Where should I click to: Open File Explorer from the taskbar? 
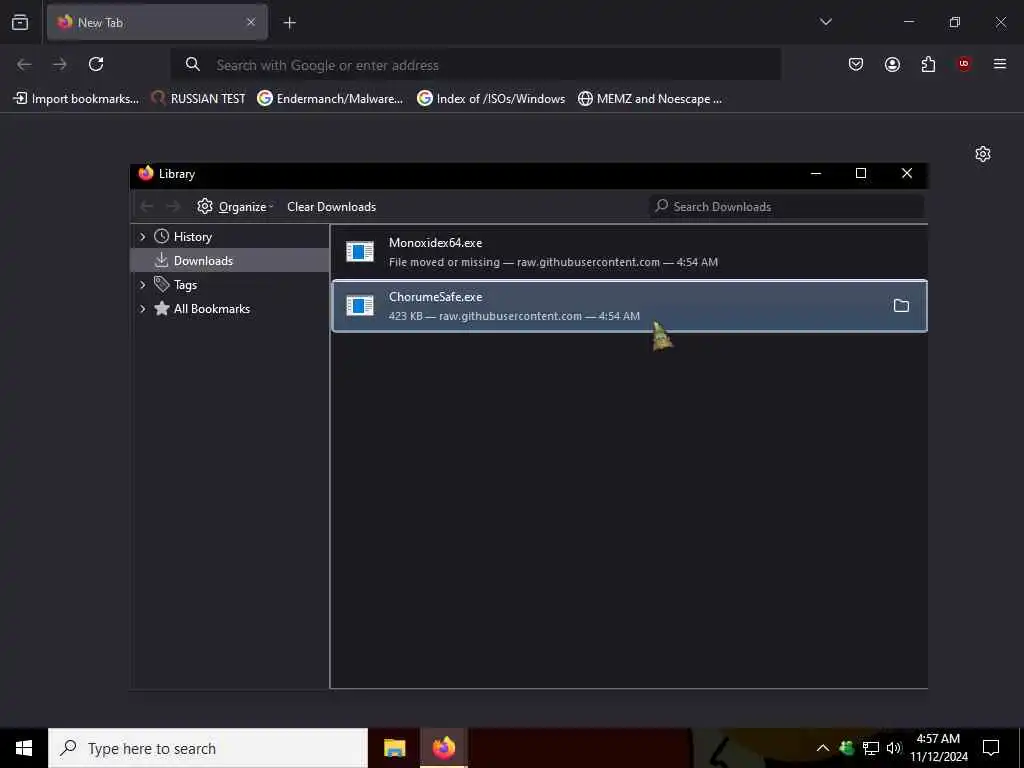[x=394, y=748]
